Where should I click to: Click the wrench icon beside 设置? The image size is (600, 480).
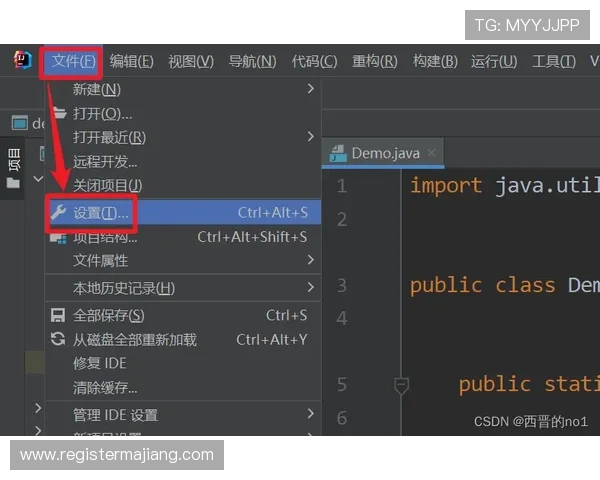pyautogui.click(x=59, y=212)
